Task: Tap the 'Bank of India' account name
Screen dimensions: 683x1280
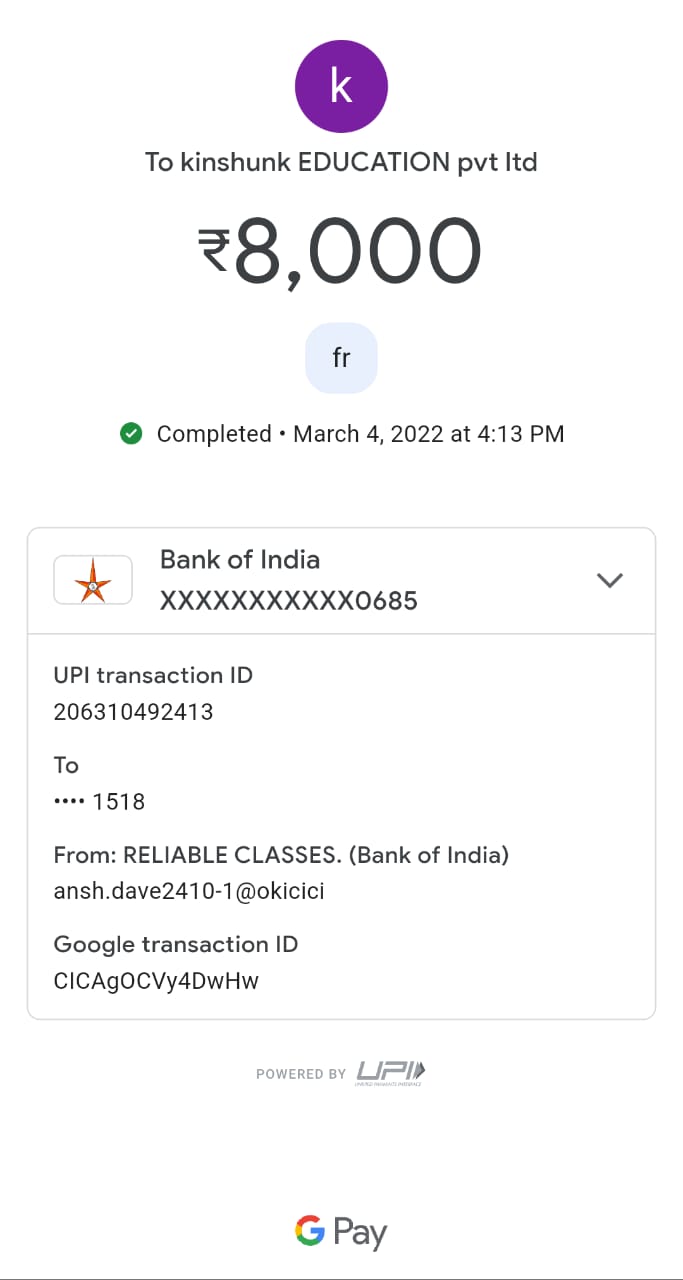Action: tap(240, 559)
